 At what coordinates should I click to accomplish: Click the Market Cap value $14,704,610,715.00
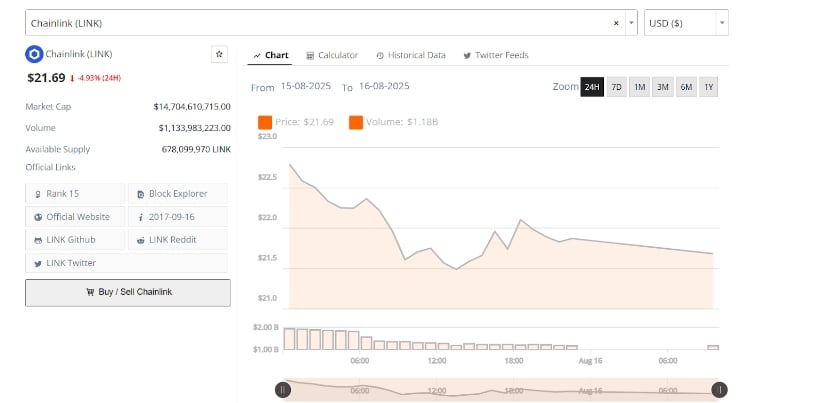coord(192,107)
